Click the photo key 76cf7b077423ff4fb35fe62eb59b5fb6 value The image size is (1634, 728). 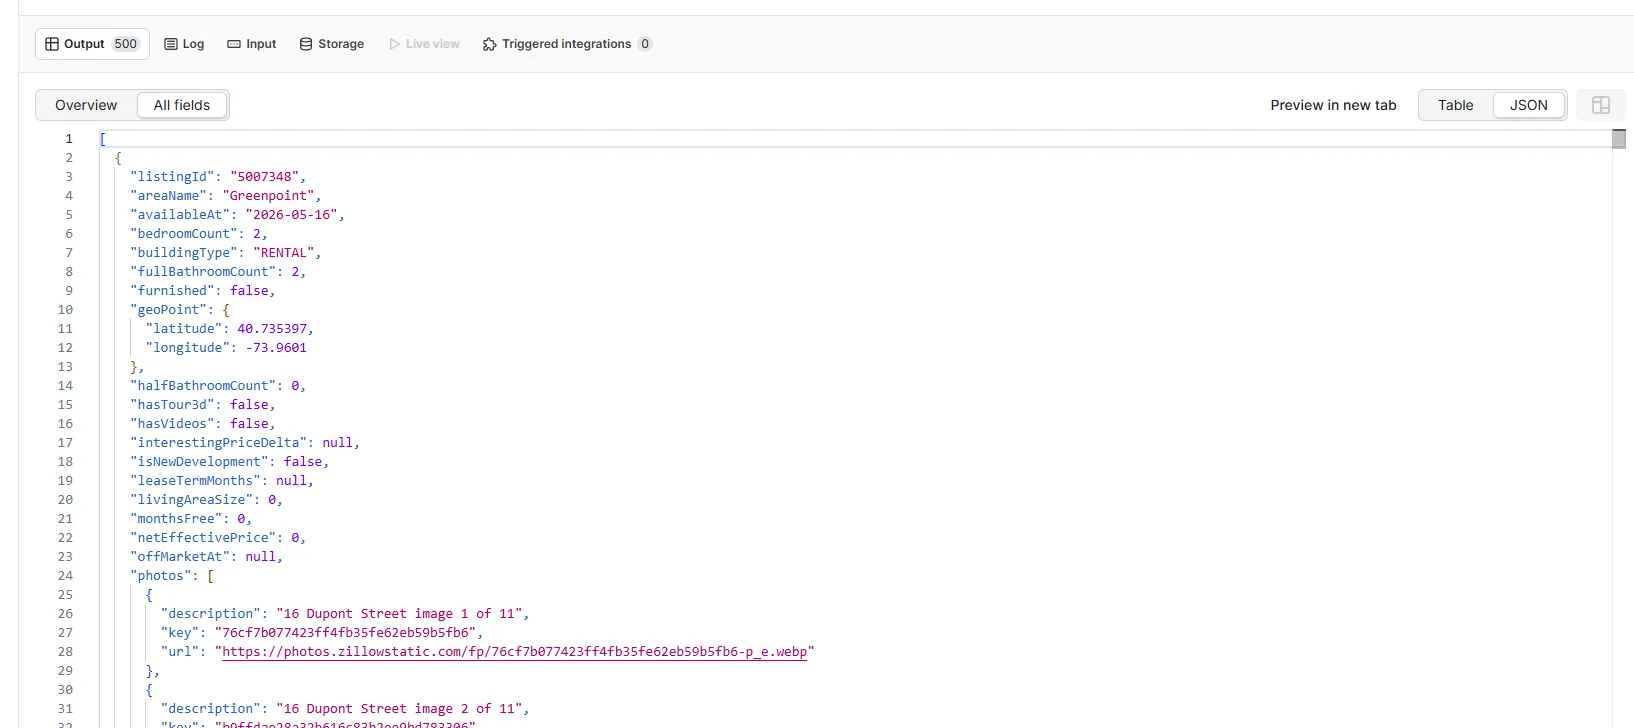click(x=345, y=633)
